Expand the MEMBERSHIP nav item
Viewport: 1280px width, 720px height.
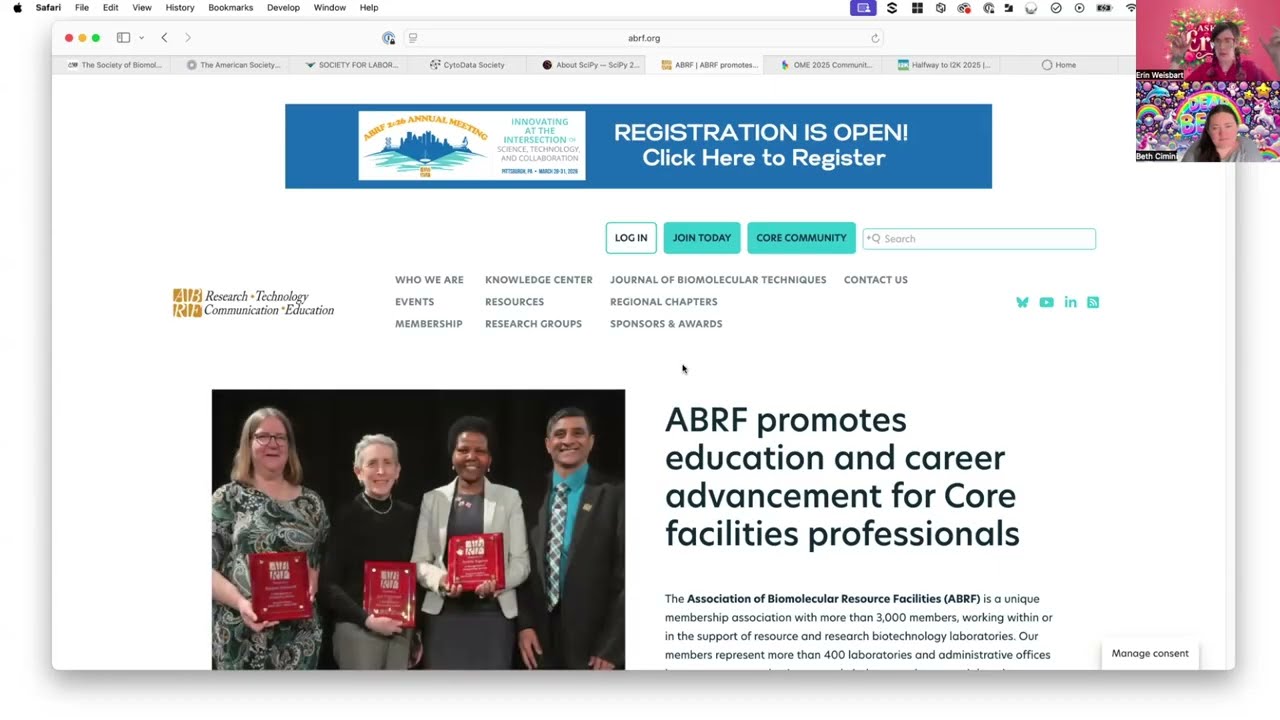(x=429, y=324)
